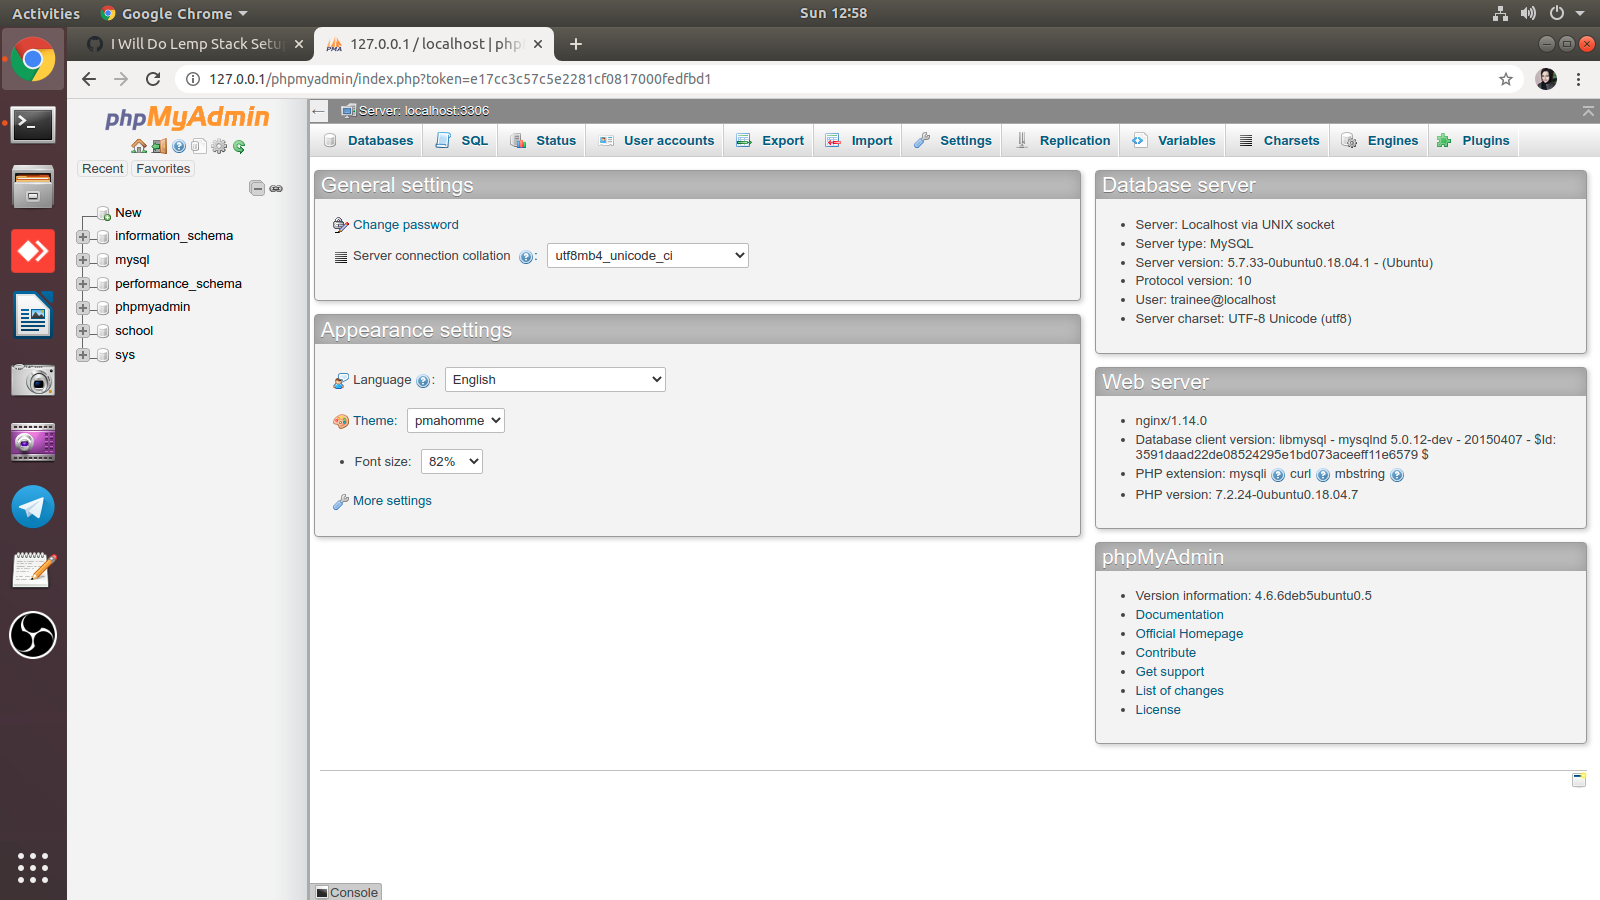
Task: Open Terminal from the Ubuntu dock
Action: pyautogui.click(x=33, y=125)
